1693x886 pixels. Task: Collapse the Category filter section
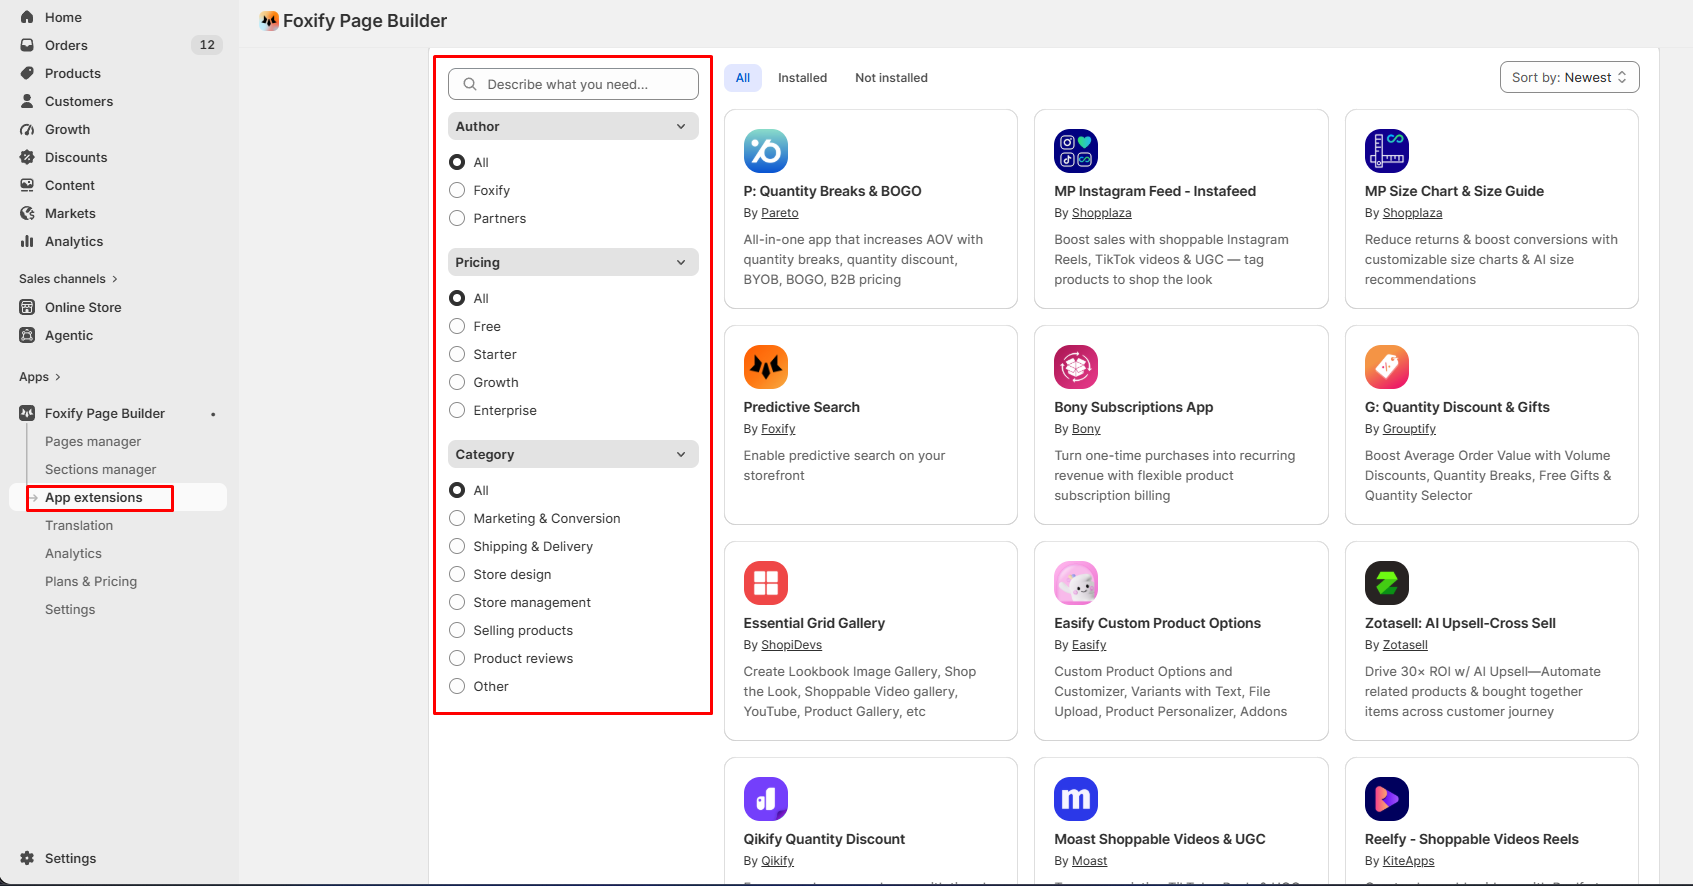point(573,454)
